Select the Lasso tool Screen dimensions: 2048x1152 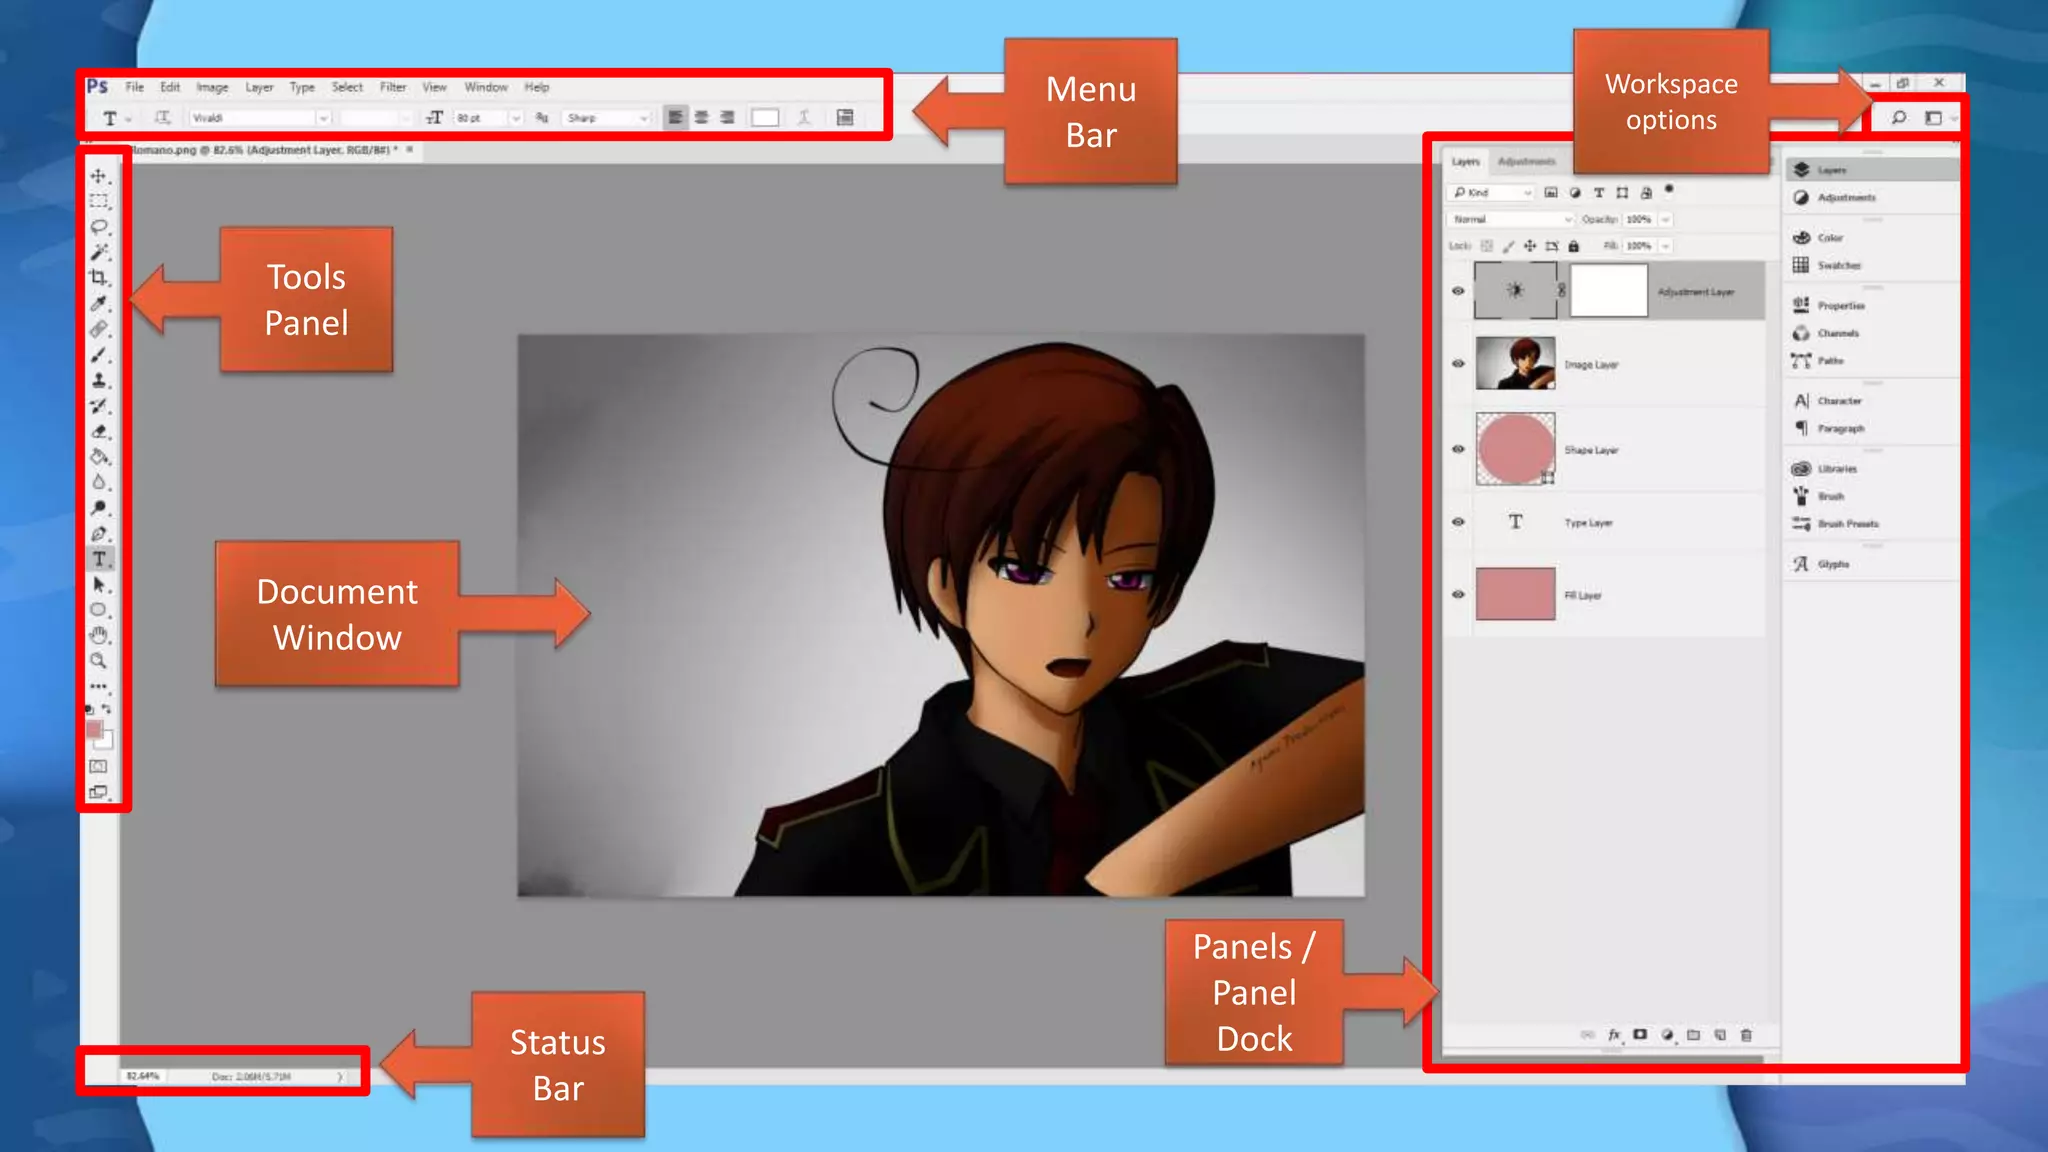pyautogui.click(x=99, y=227)
